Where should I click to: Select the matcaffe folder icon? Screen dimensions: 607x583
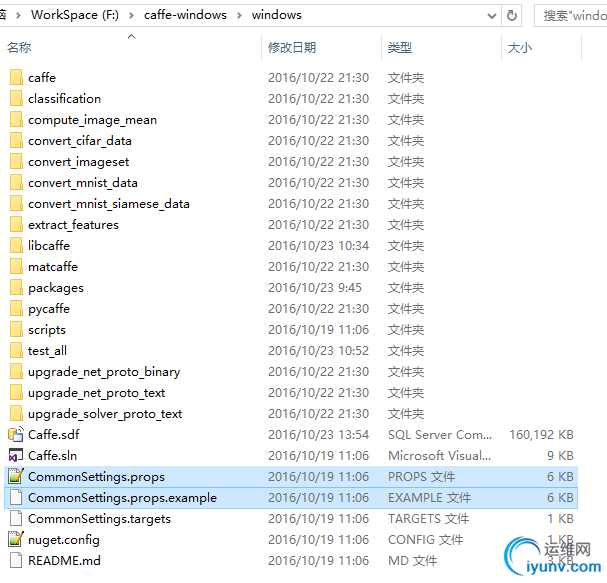coord(16,266)
